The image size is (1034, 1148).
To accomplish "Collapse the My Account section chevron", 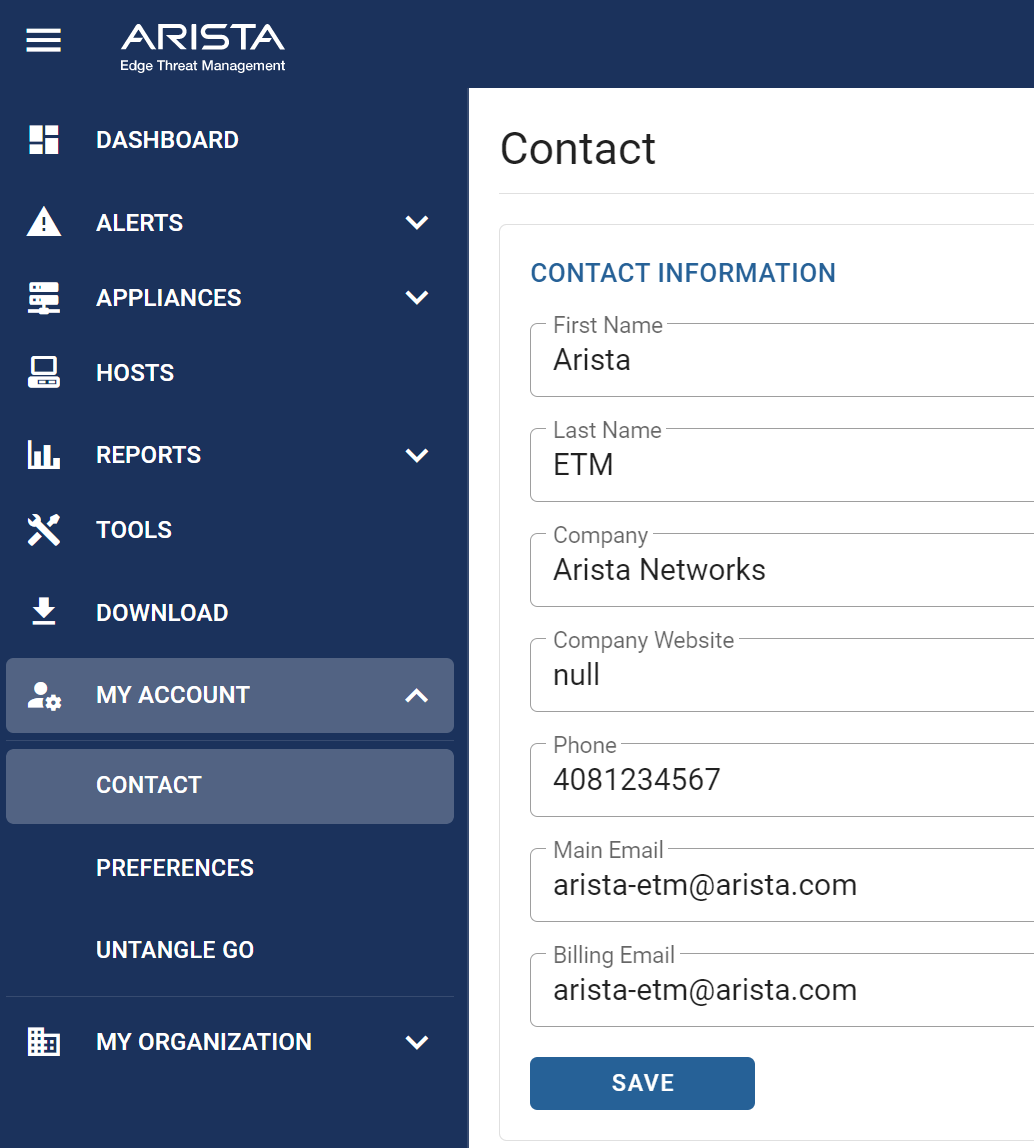I will 416,695.
